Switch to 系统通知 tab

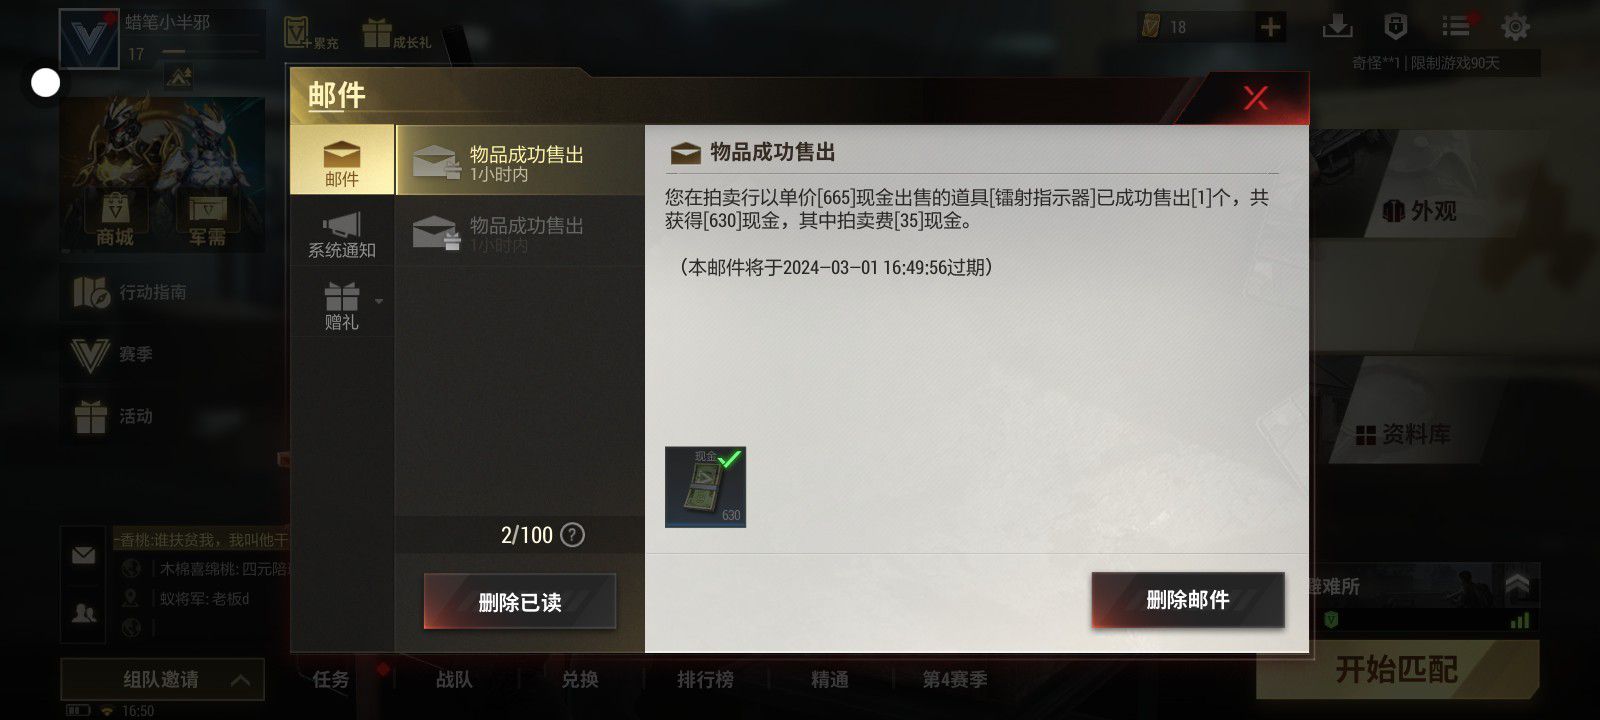click(x=342, y=235)
